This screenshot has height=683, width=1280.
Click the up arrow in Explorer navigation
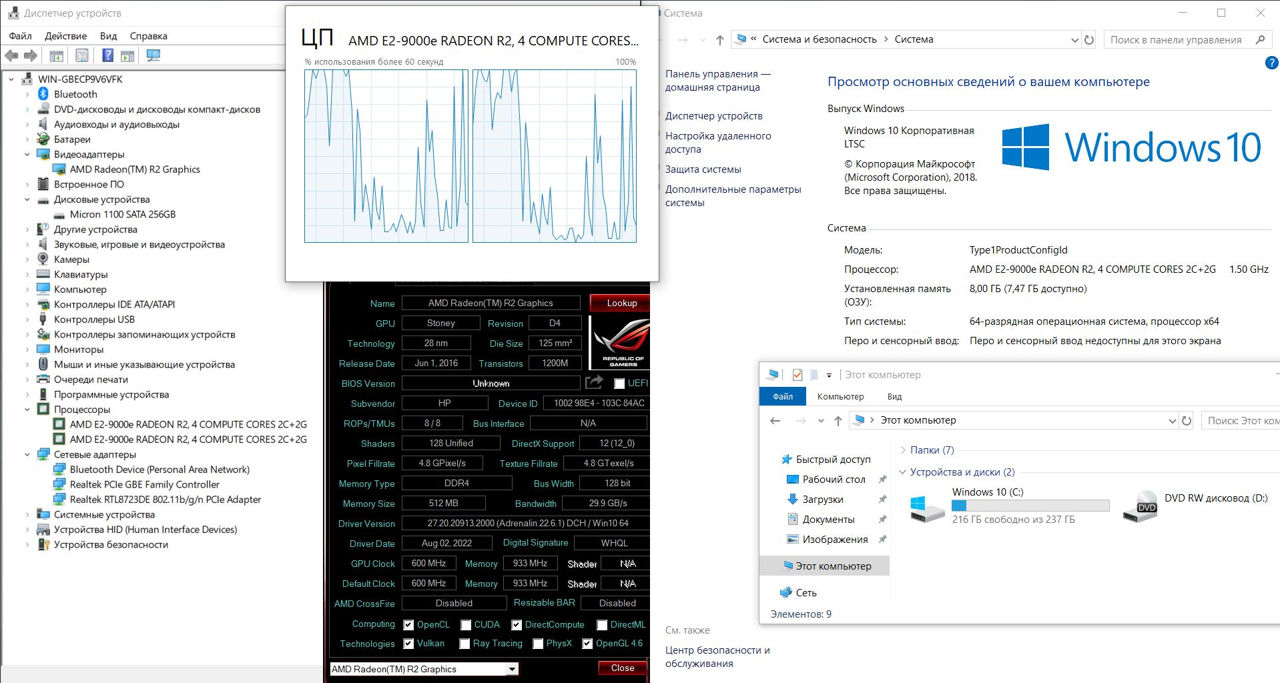[837, 421]
